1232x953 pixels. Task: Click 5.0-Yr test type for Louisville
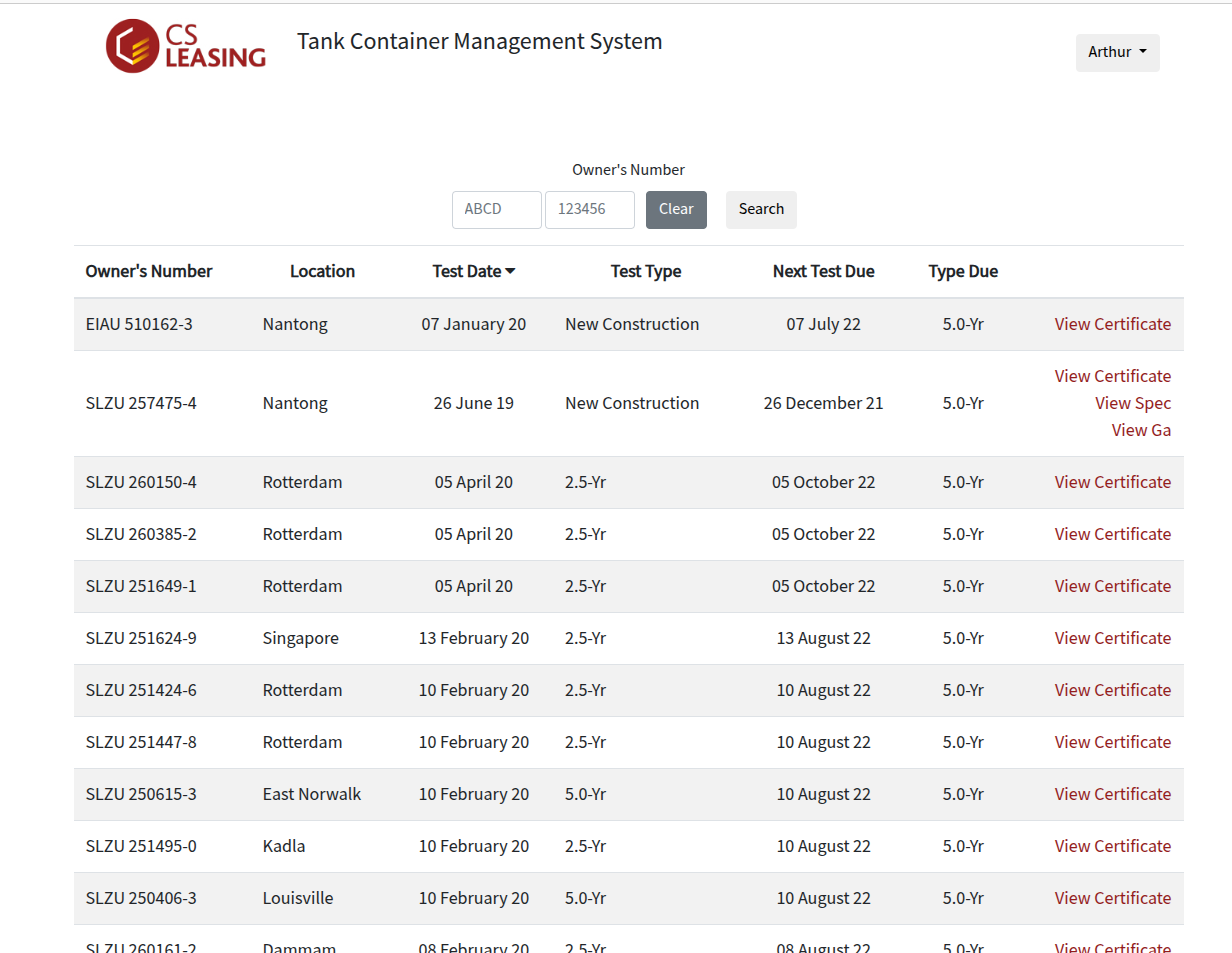point(585,898)
